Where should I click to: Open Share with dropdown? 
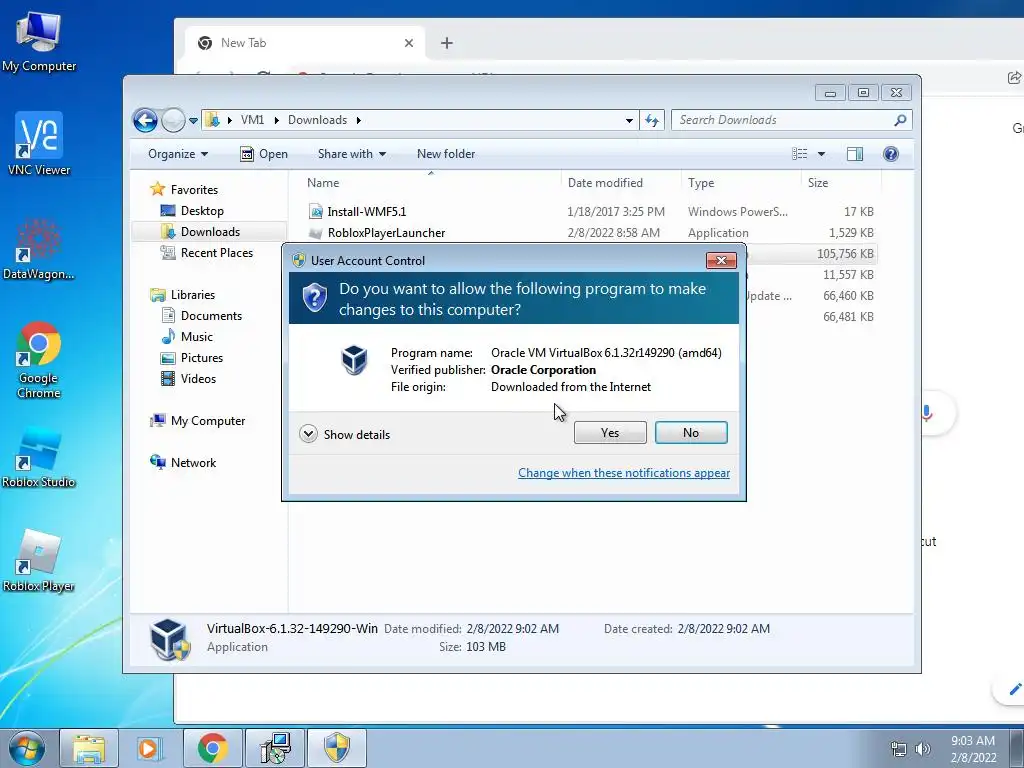coord(352,154)
